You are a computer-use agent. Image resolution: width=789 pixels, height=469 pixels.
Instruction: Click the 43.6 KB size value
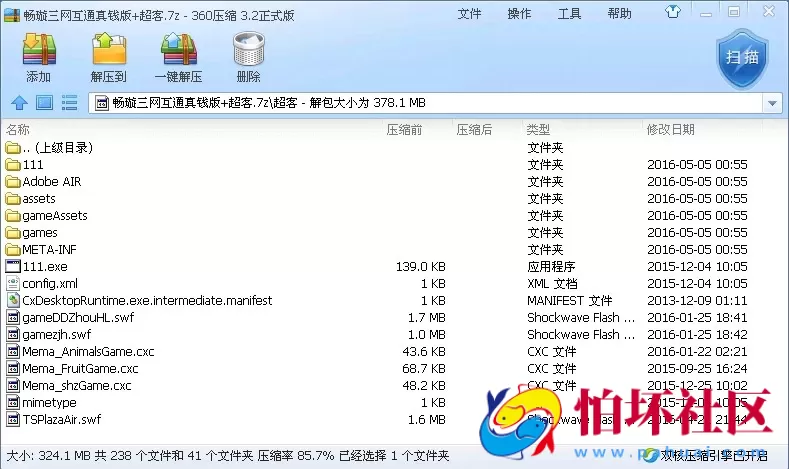424,352
